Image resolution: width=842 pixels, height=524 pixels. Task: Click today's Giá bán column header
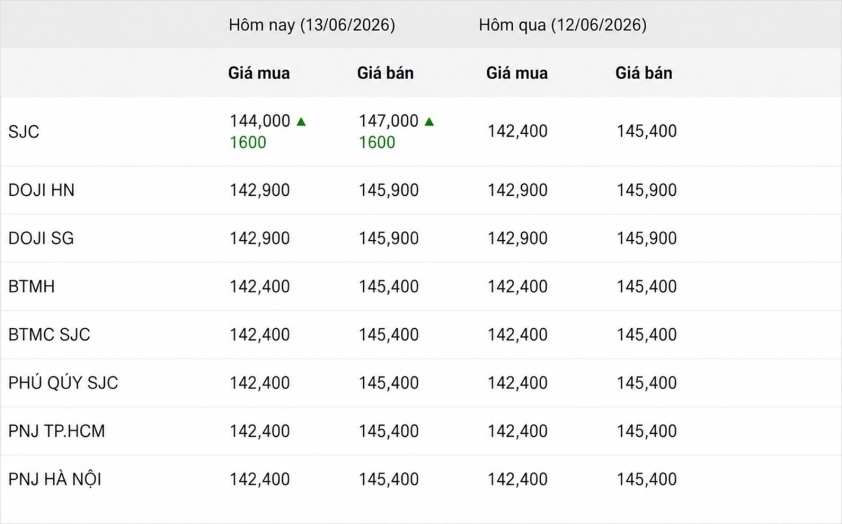[x=386, y=73]
